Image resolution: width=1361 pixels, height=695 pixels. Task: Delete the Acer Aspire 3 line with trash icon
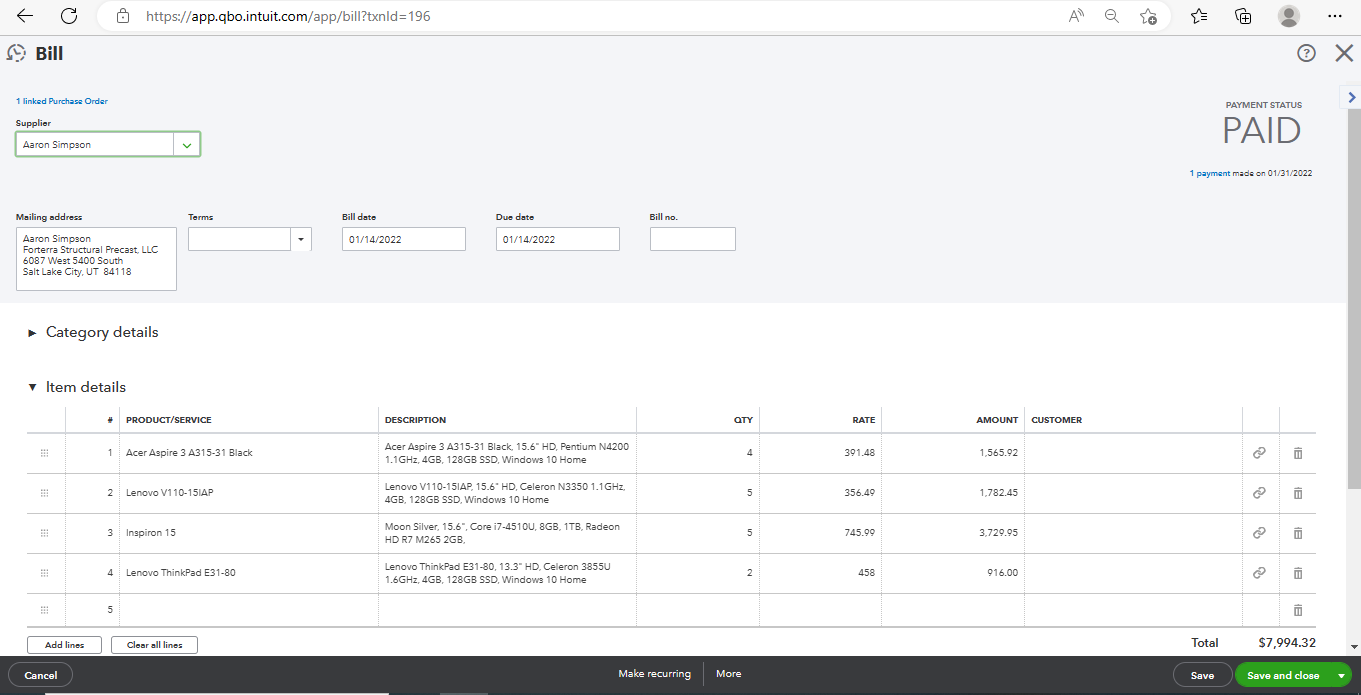[x=1298, y=453]
